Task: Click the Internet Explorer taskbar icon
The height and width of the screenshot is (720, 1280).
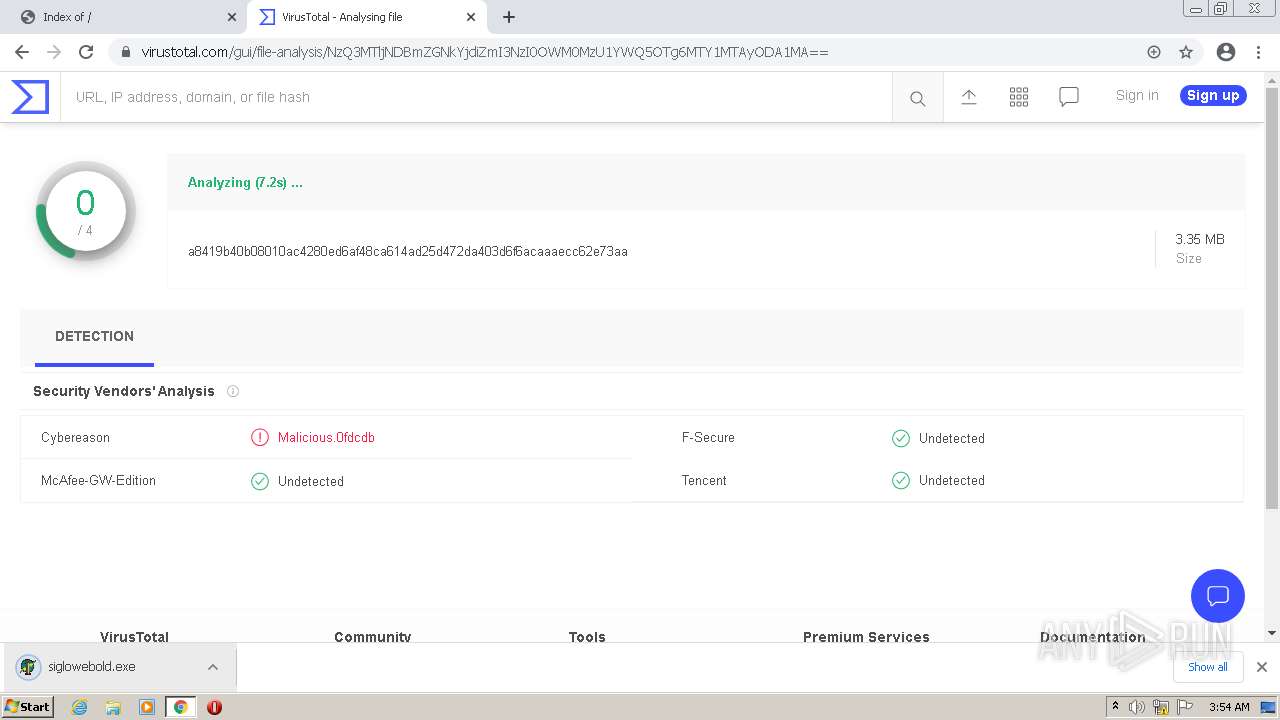Action: pos(79,707)
